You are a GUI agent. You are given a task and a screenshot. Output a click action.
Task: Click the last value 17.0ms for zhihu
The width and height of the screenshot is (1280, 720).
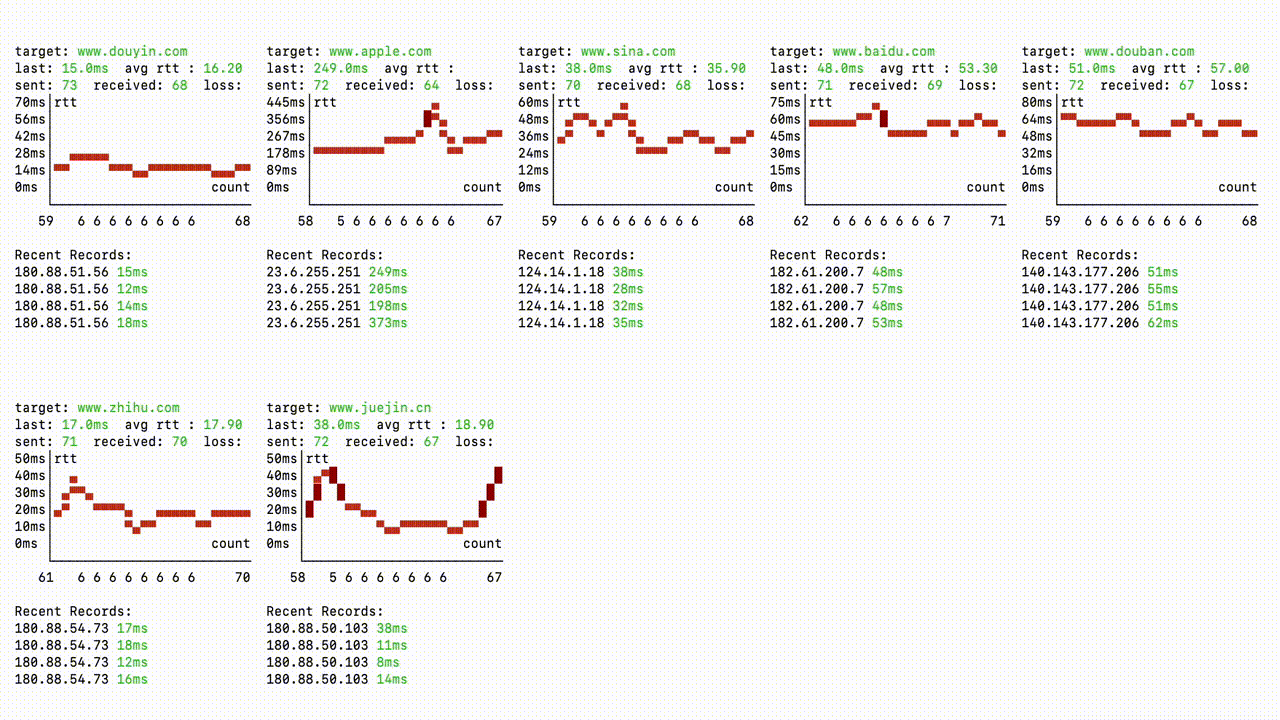pyautogui.click(x=85, y=424)
